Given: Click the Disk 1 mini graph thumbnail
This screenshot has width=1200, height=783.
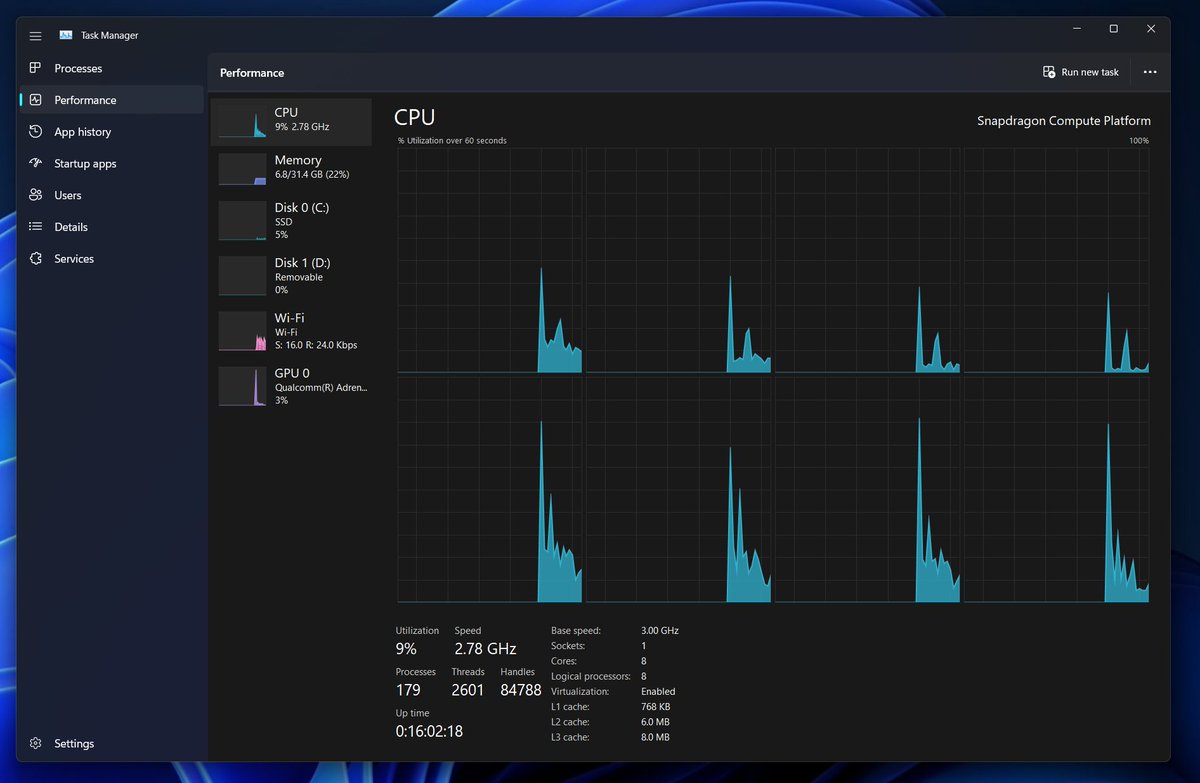Looking at the screenshot, I should (x=243, y=276).
